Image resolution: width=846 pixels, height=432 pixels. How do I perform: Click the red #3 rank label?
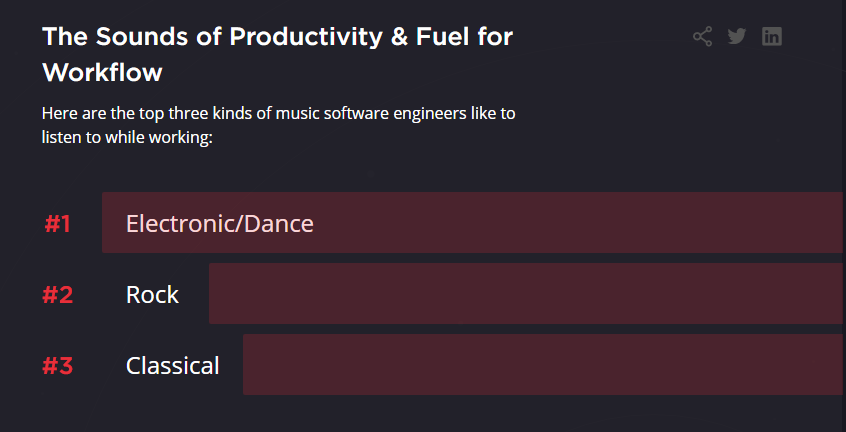click(58, 366)
